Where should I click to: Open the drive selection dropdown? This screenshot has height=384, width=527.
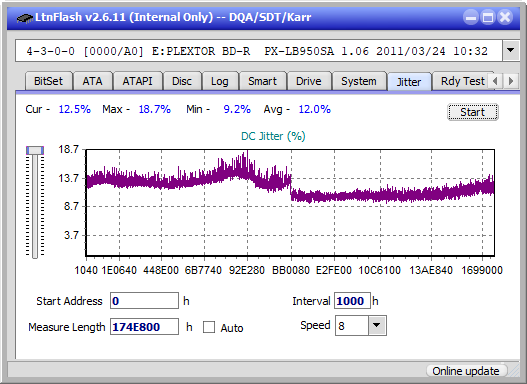pos(511,51)
